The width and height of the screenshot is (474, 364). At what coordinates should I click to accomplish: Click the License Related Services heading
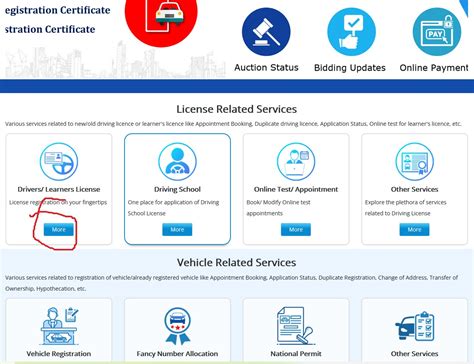click(x=237, y=109)
